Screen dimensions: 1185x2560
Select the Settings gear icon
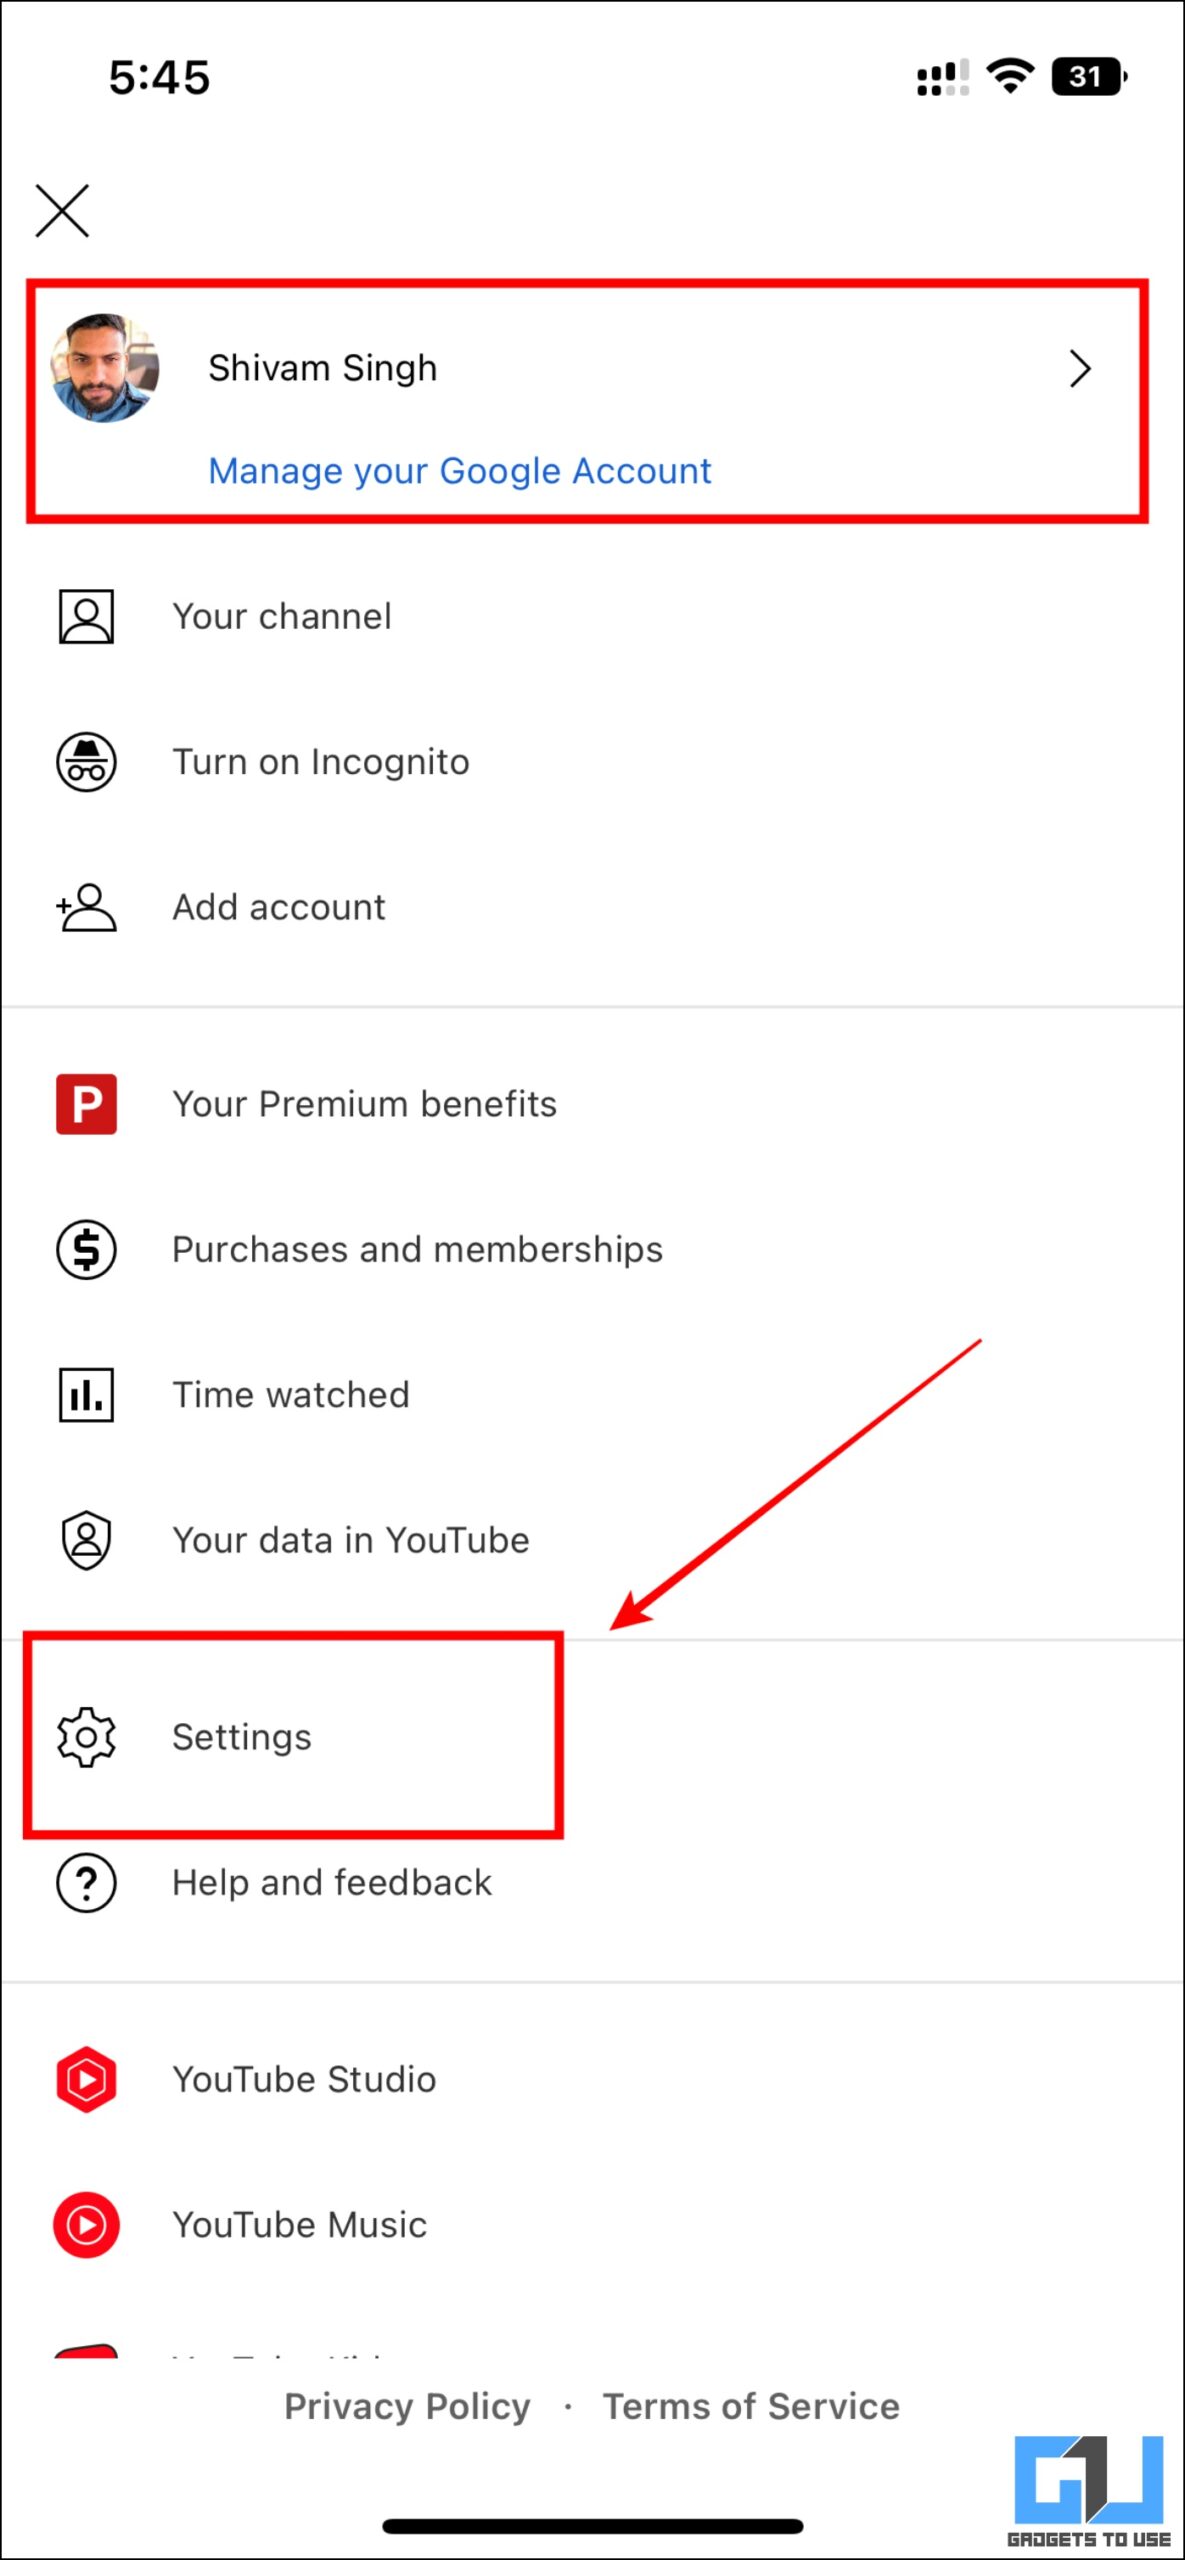click(x=86, y=1737)
